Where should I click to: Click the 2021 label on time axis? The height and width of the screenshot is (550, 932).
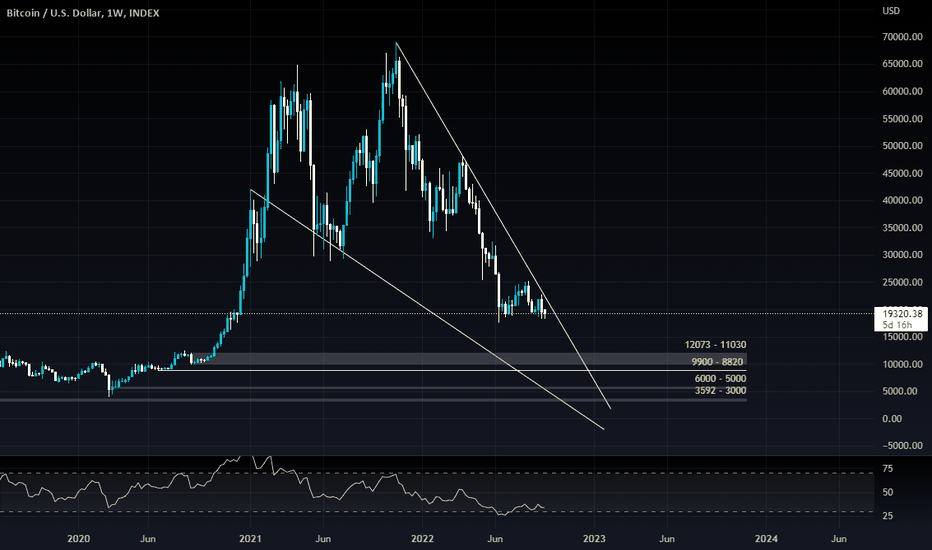250,539
